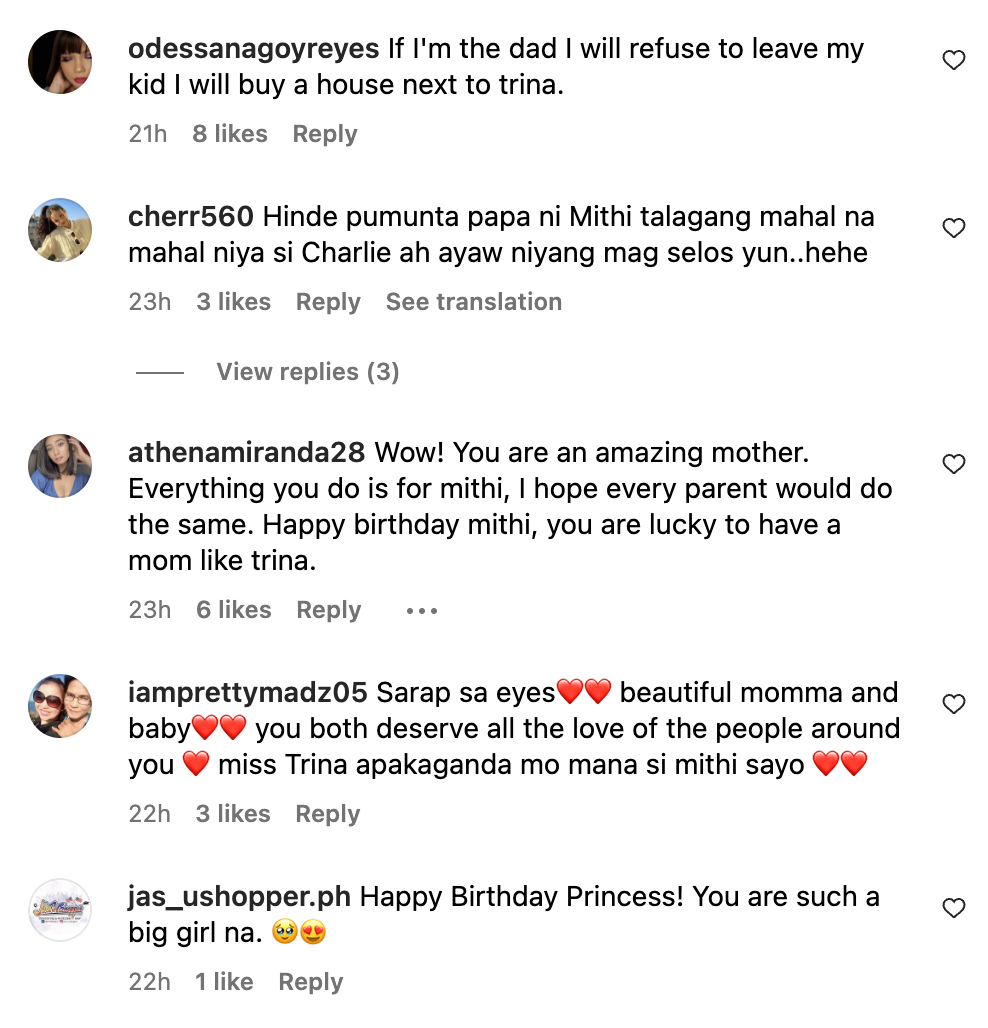988x1028 pixels.
Task: Open more options on athenamiranda28's comment
Action: click(x=421, y=610)
